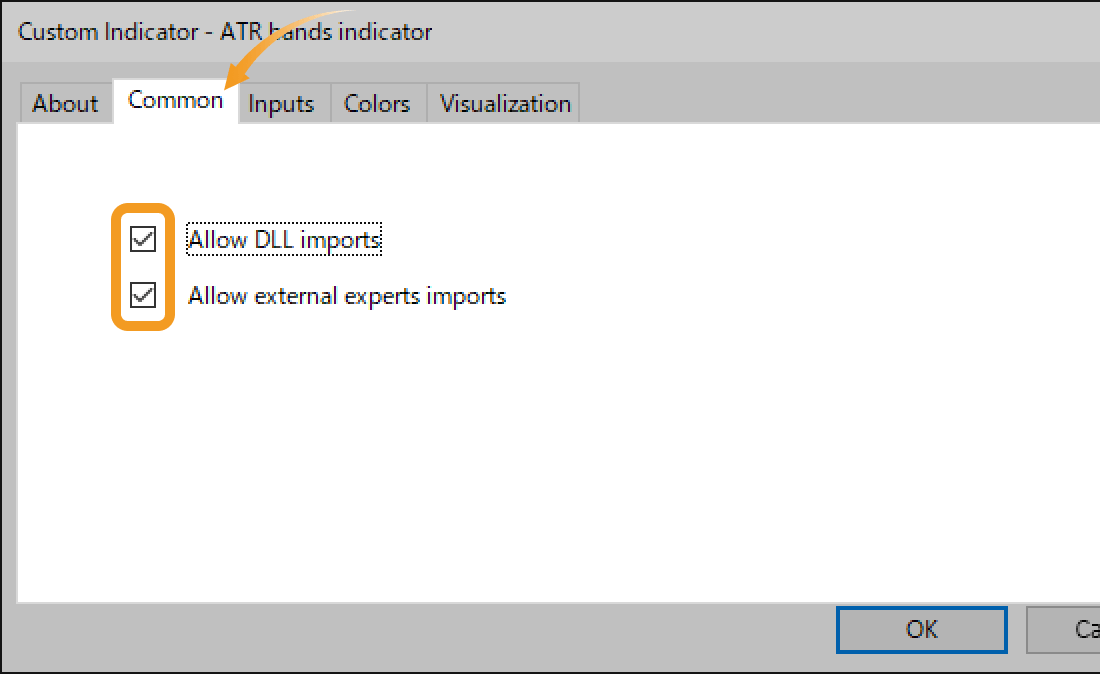This screenshot has height=674, width=1100.
Task: Click the "Allow DLL imports" label text
Action: tap(284, 240)
